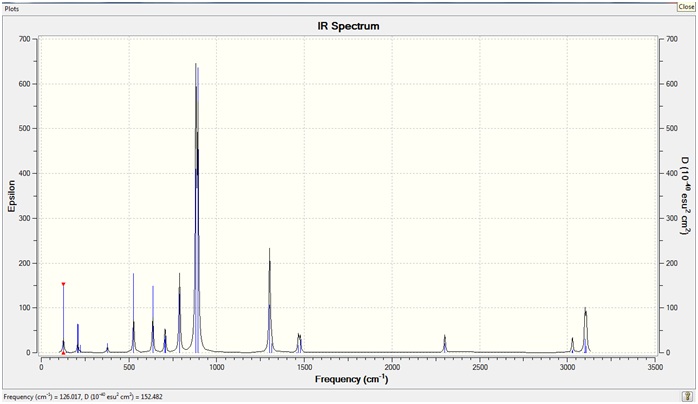
Task: Click the 3500 tick label on frequency axis
Action: click(655, 368)
